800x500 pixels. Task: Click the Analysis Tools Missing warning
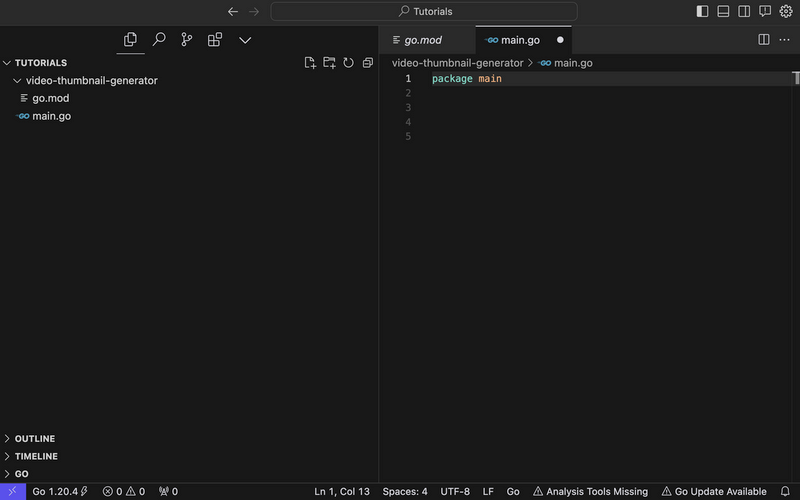(590, 492)
